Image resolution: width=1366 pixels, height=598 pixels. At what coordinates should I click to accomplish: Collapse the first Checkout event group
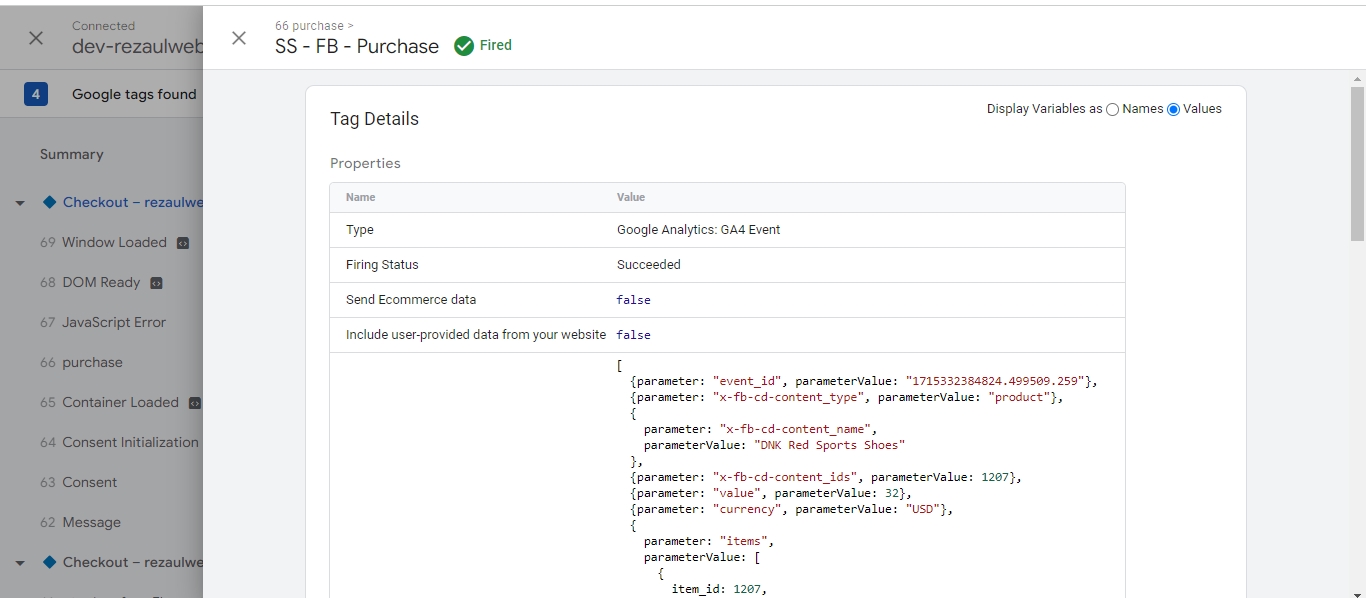pos(20,203)
